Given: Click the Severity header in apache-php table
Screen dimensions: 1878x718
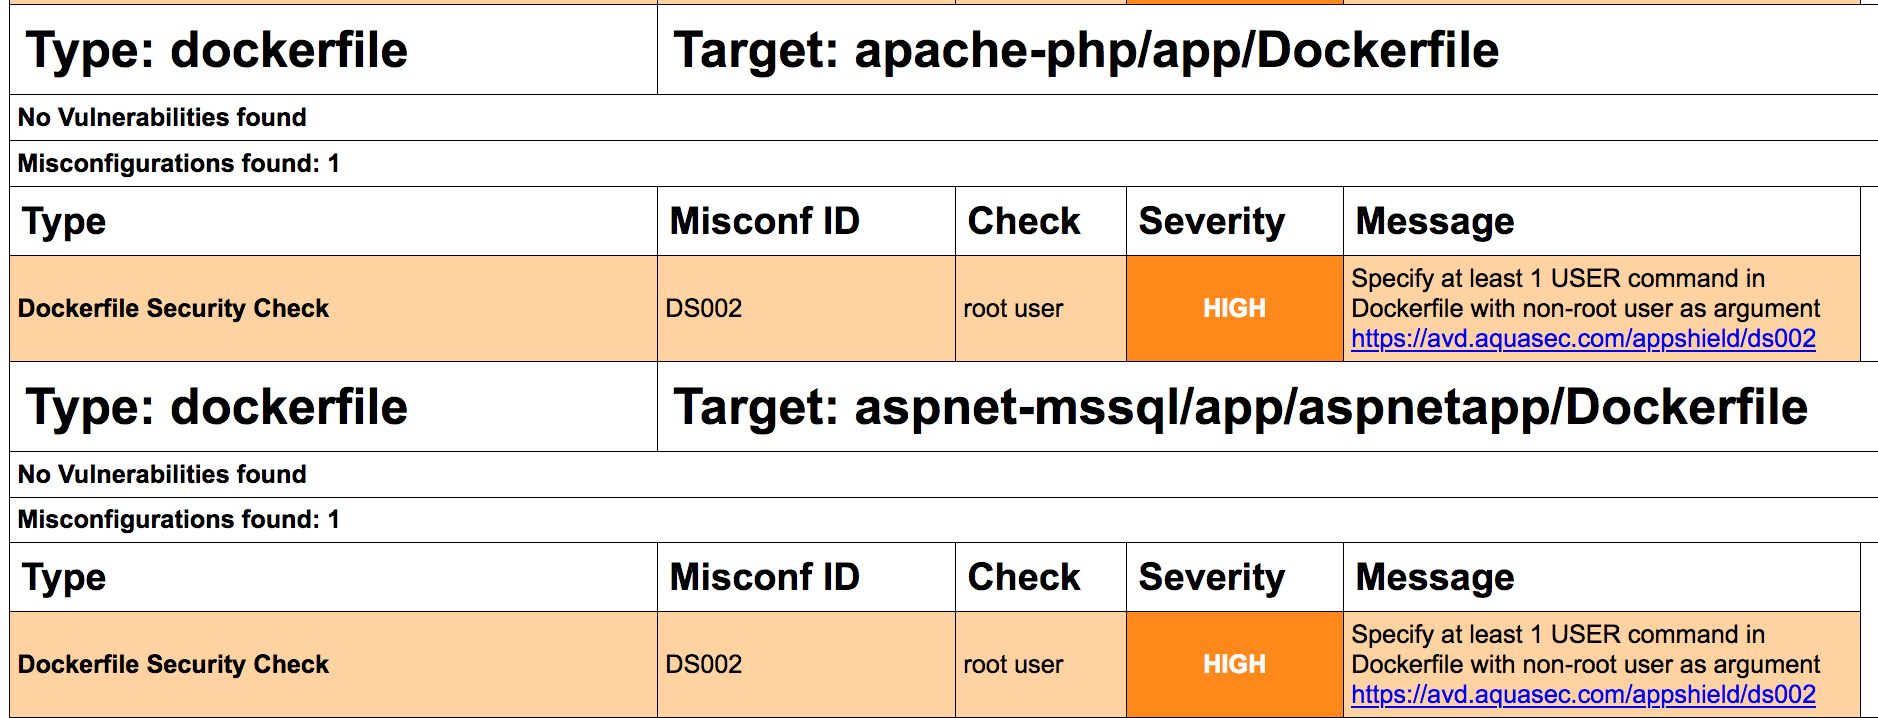Looking at the screenshot, I should pyautogui.click(x=1212, y=222).
